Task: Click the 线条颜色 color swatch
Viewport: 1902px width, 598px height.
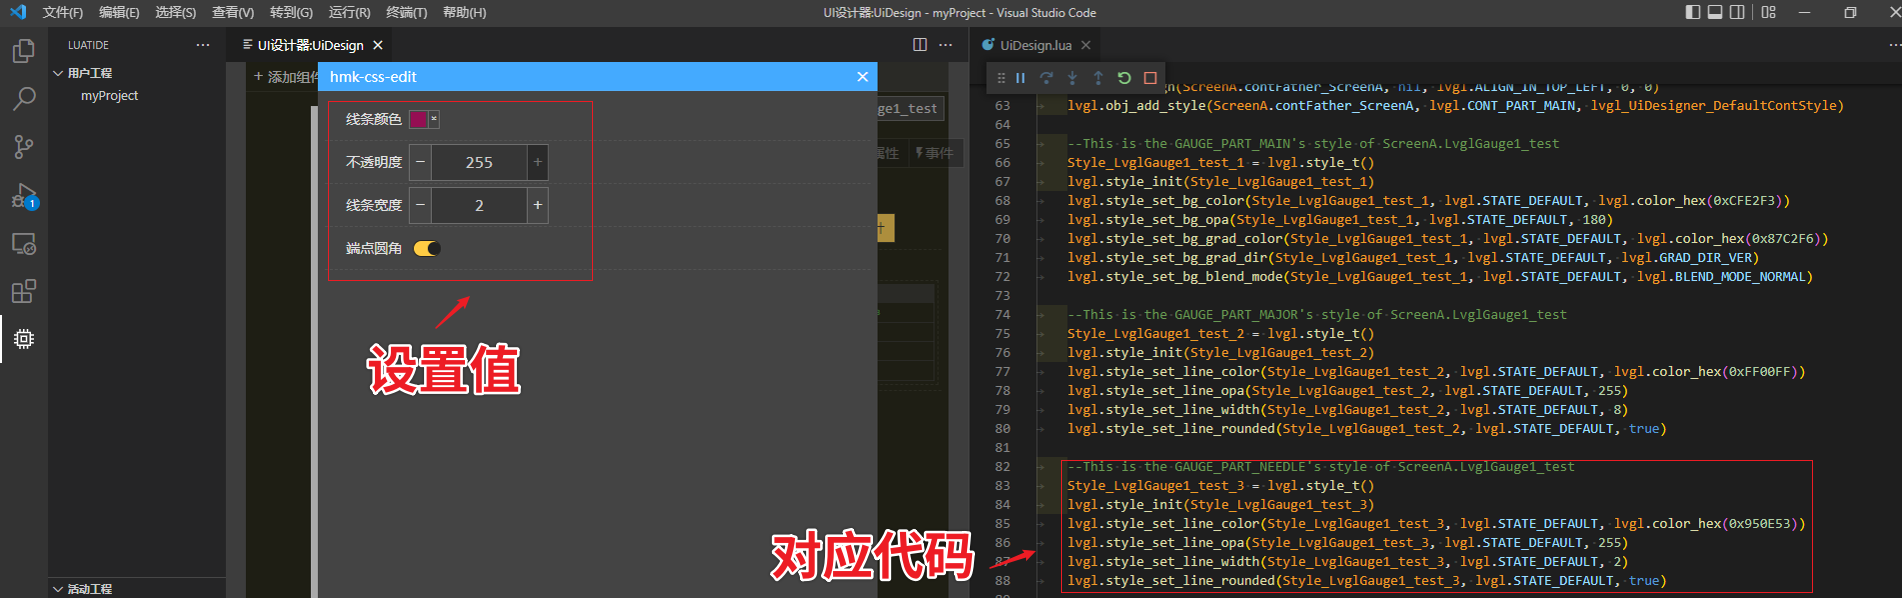Action: click(418, 119)
